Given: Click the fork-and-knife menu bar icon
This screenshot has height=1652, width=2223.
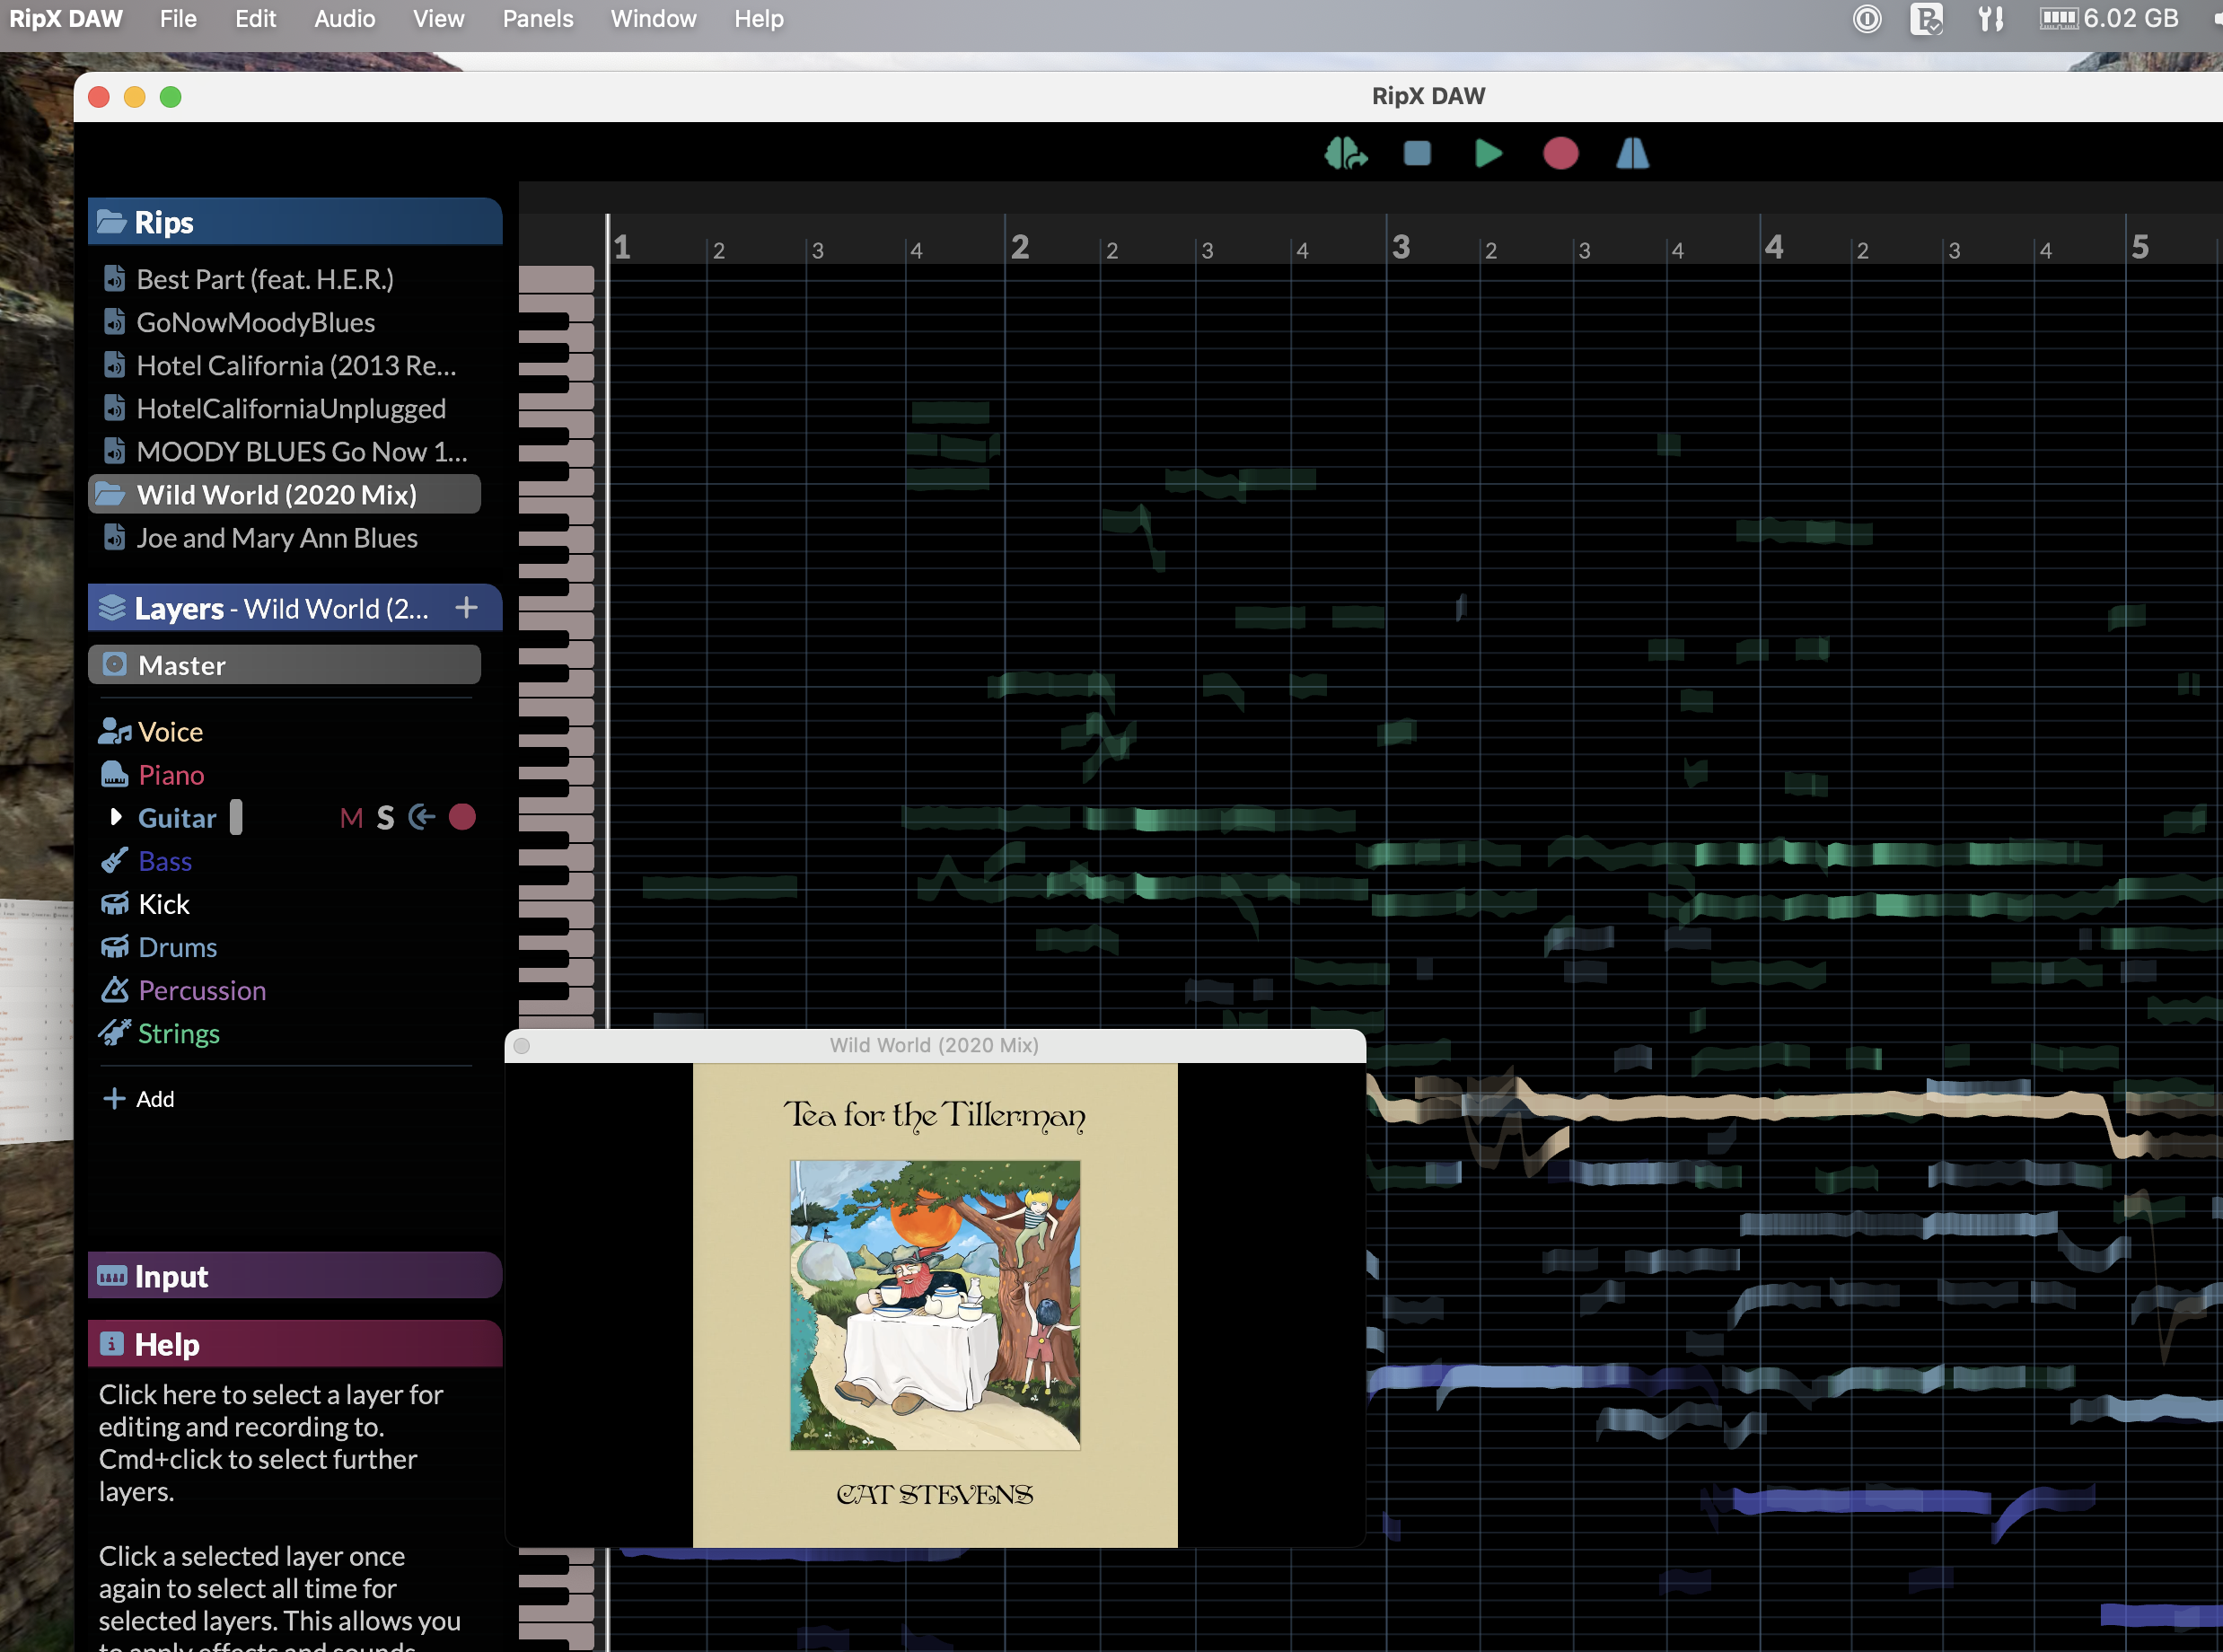Looking at the screenshot, I should tap(1990, 18).
